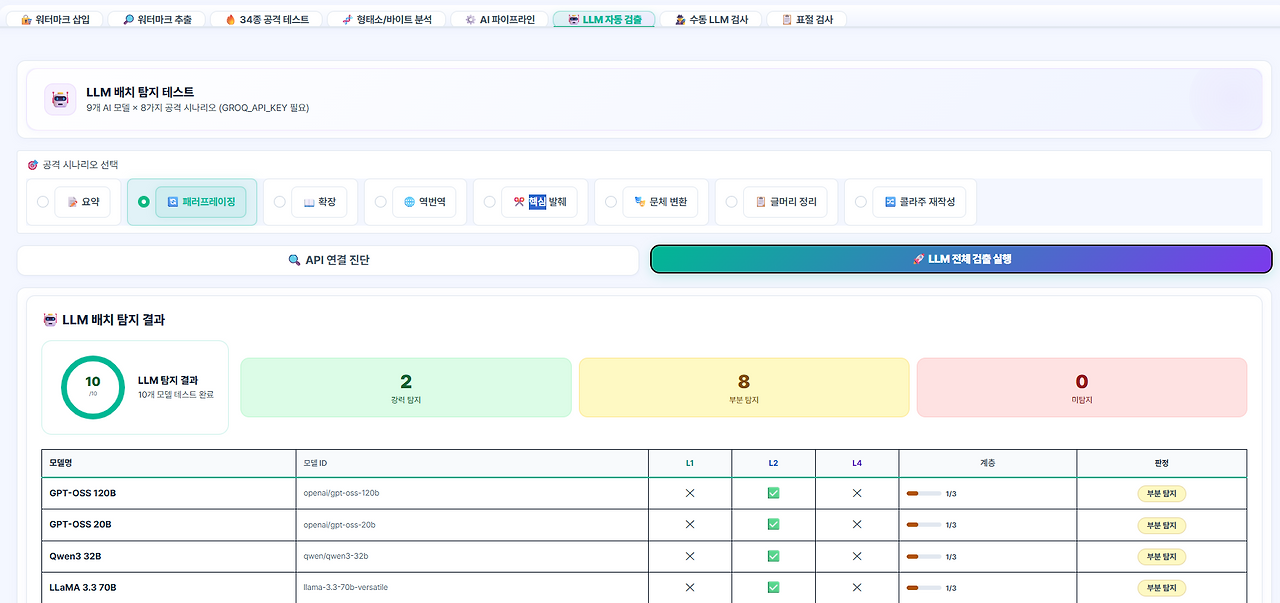
Task: Click the LLM 자동 검출 tab
Action: coord(604,19)
